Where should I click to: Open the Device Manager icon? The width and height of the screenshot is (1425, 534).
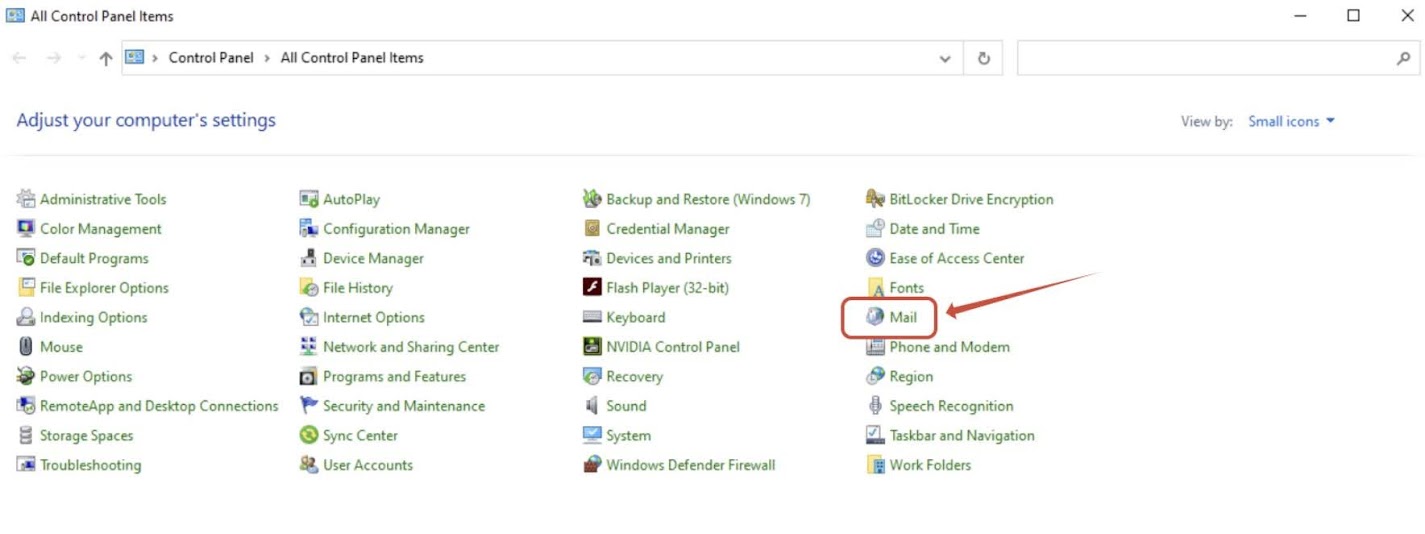309,258
